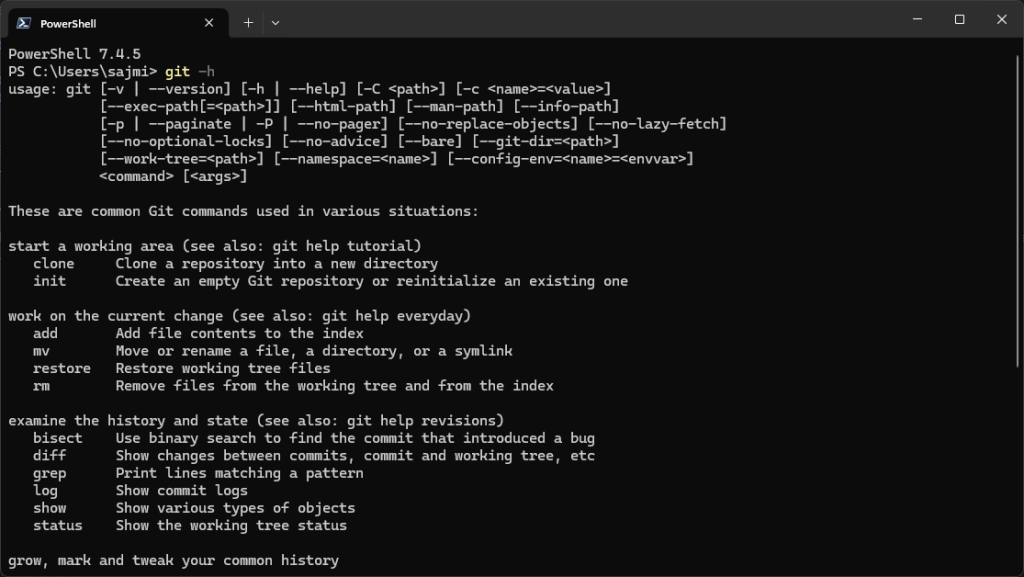Close the PowerShell tab
The height and width of the screenshot is (577, 1024).
[x=209, y=23]
